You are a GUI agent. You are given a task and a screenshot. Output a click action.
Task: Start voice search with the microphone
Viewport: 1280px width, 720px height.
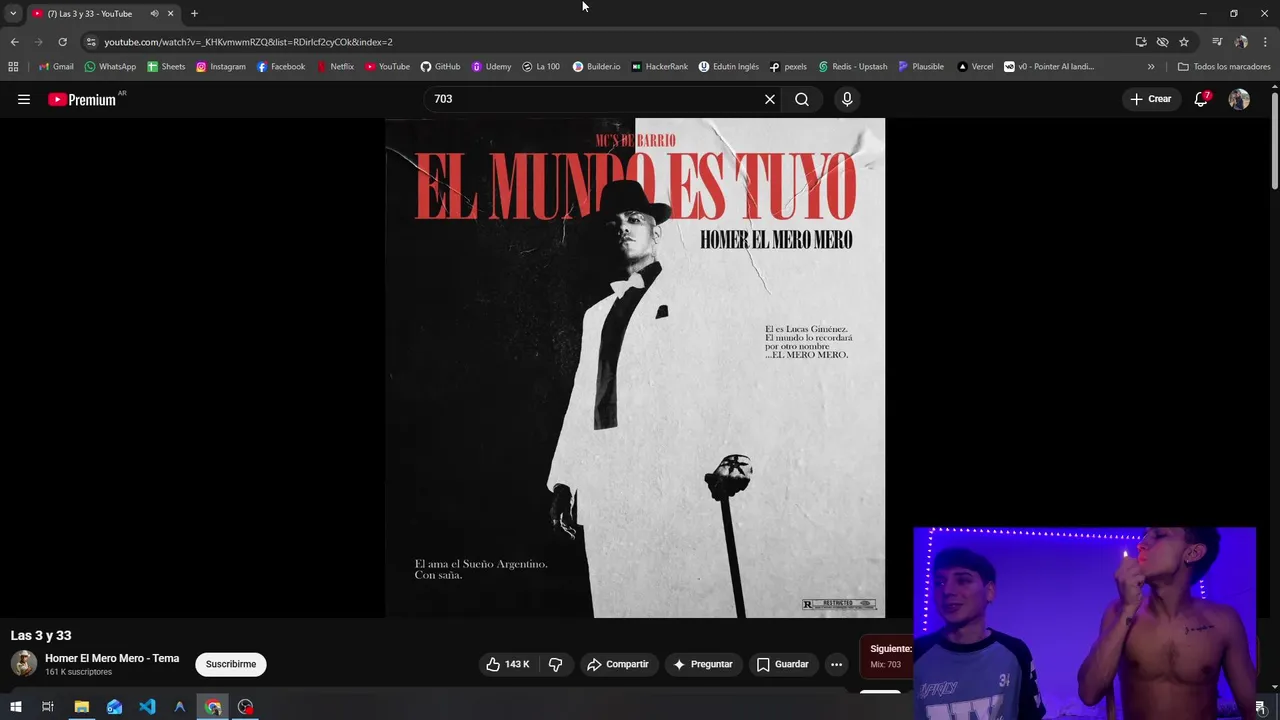(847, 99)
